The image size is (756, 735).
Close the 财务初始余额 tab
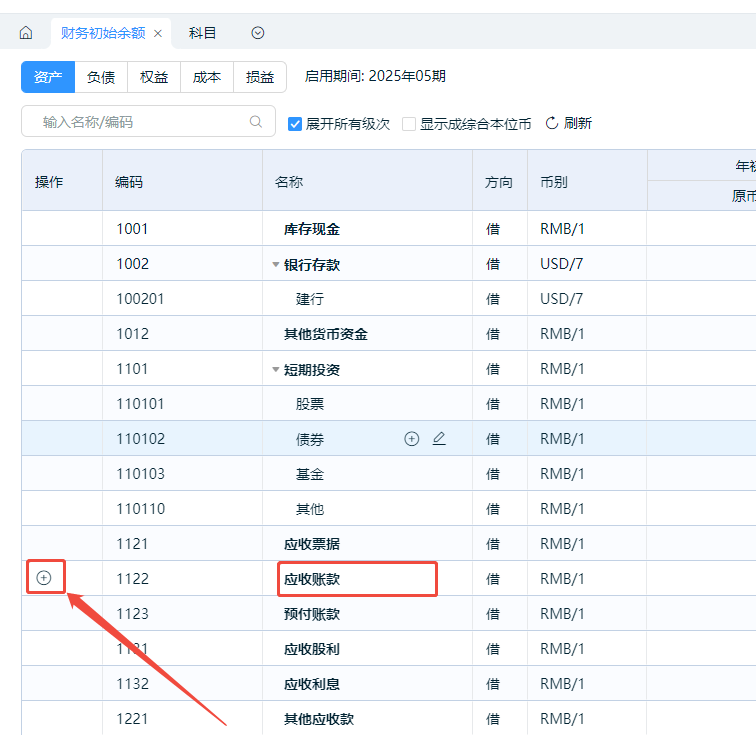click(158, 33)
